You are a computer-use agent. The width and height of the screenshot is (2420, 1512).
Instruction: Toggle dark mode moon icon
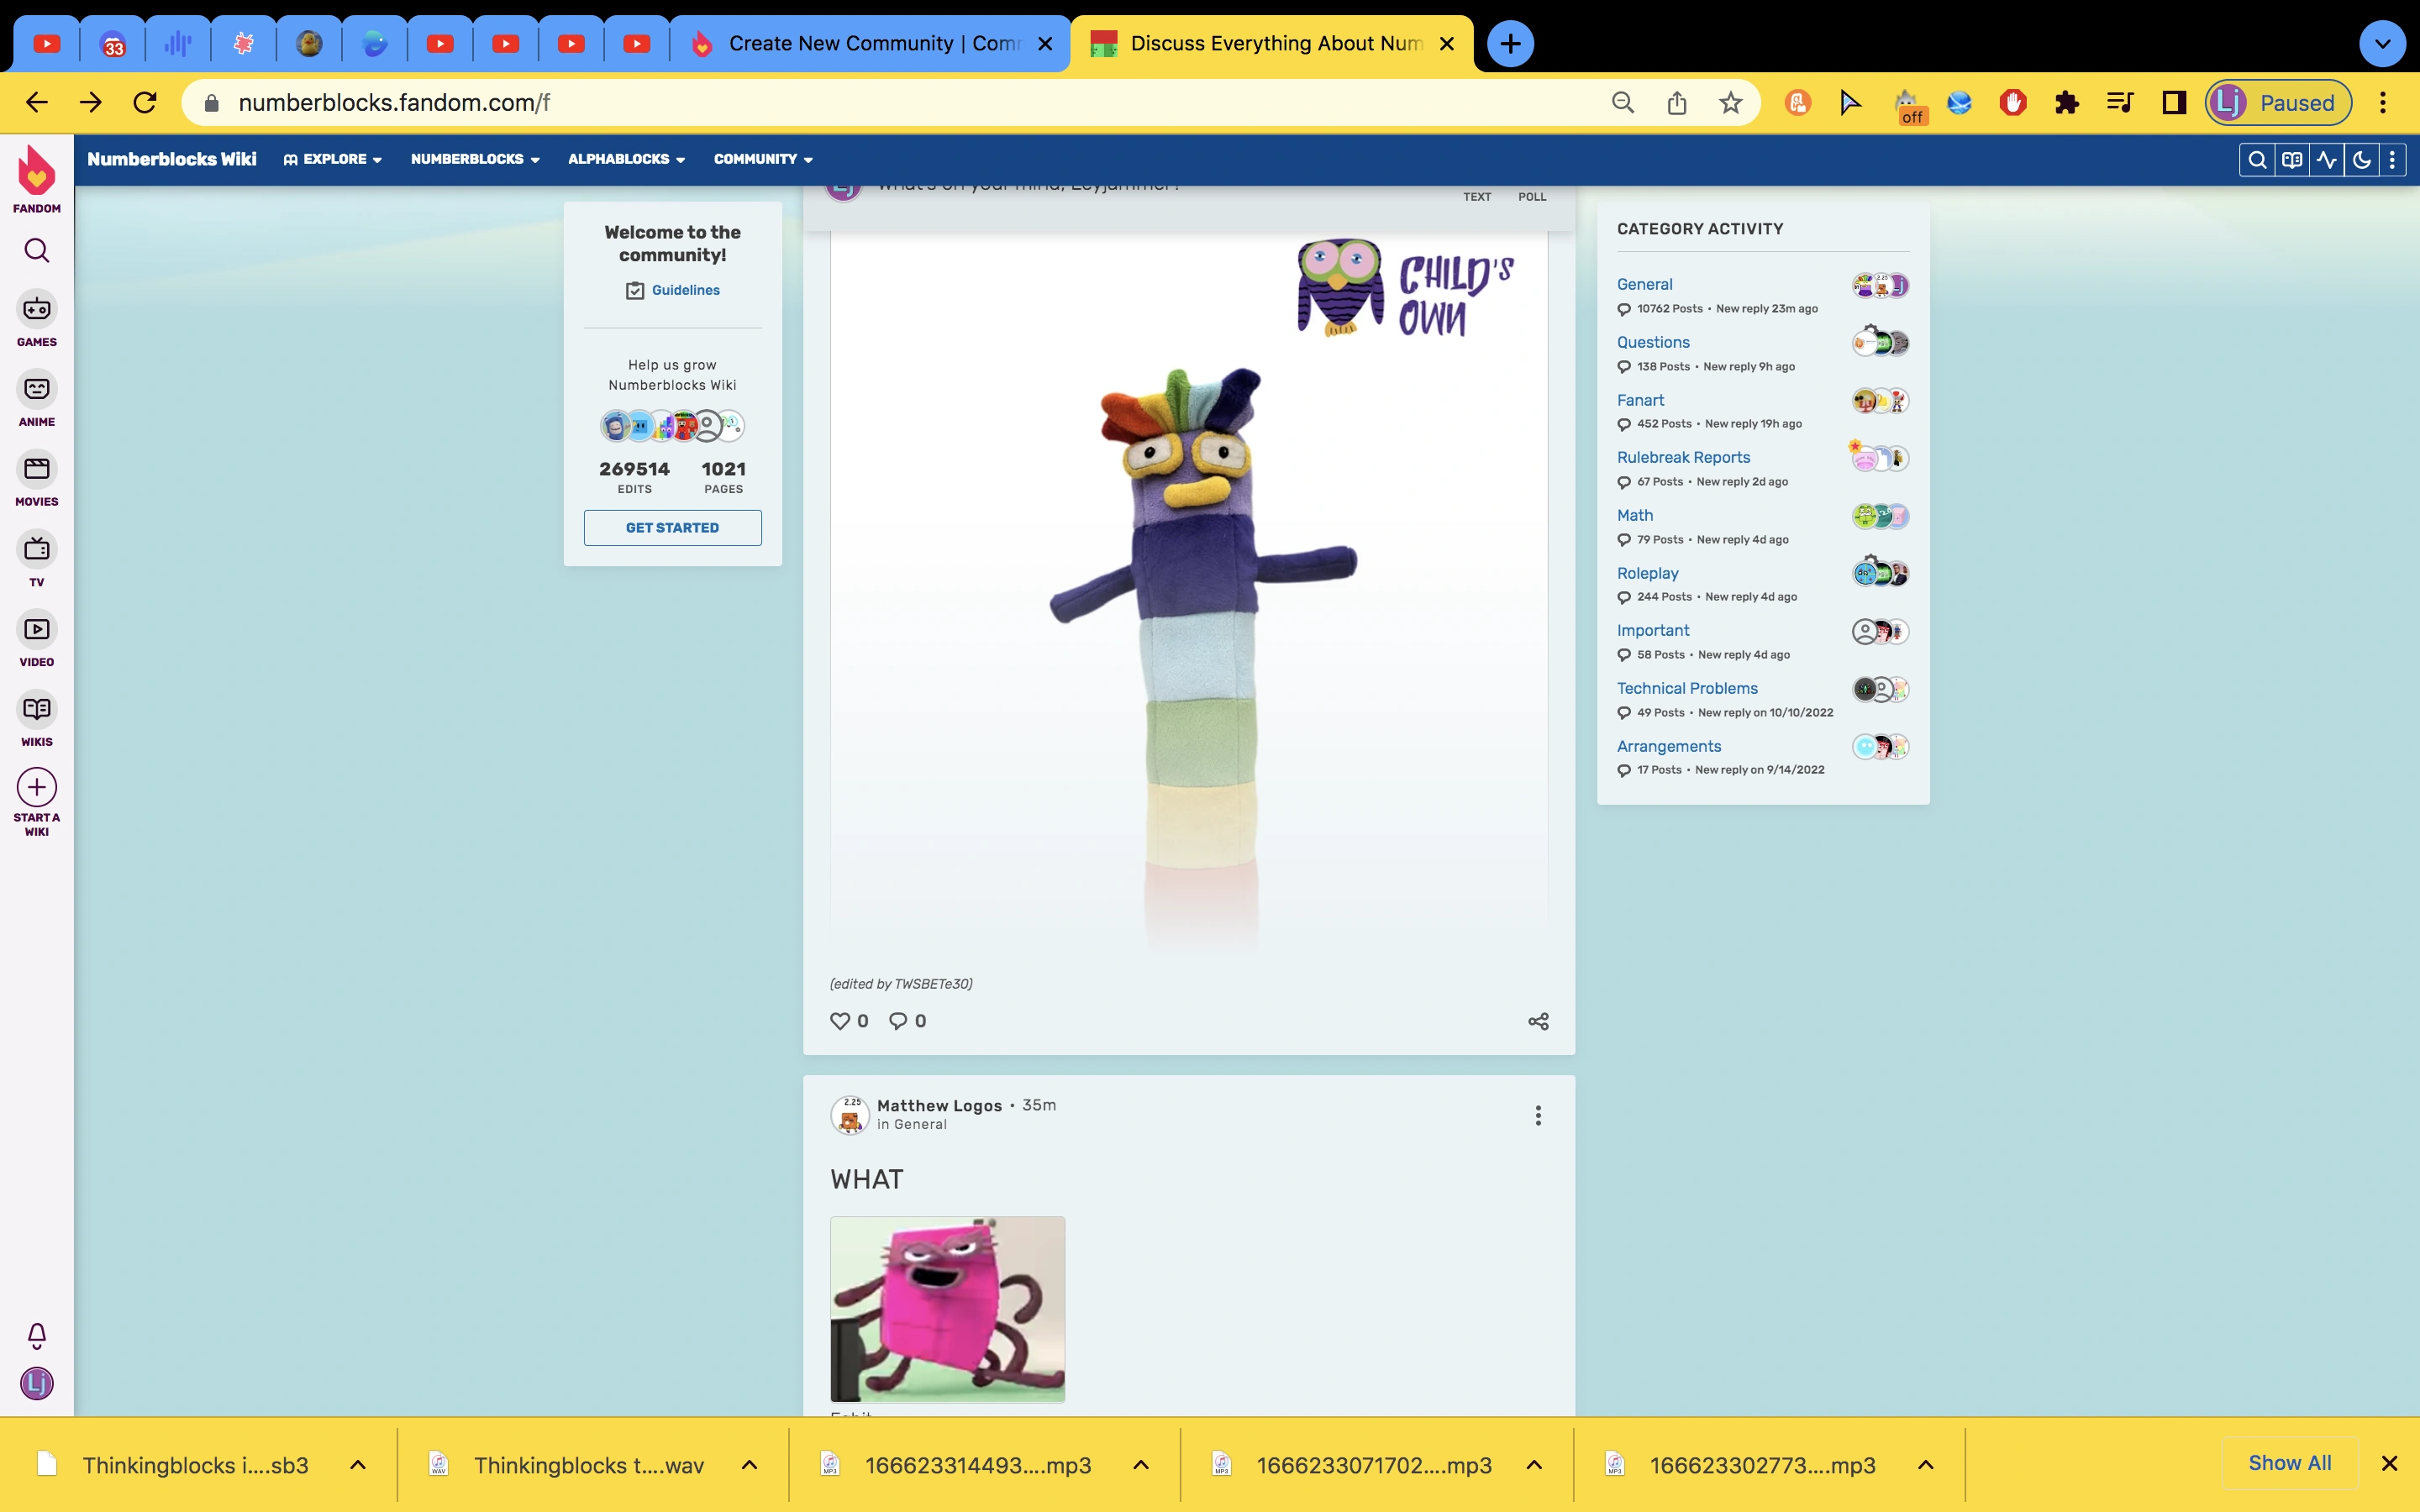[2361, 160]
